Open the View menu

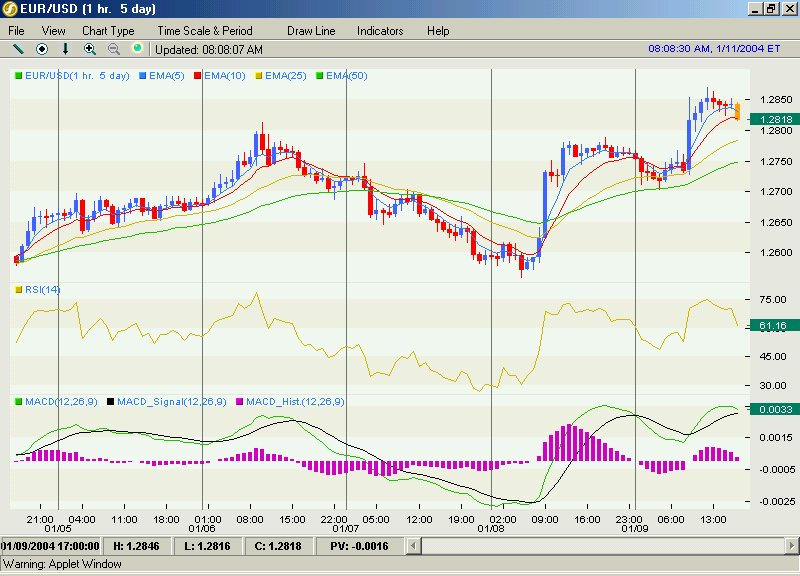[x=54, y=31]
